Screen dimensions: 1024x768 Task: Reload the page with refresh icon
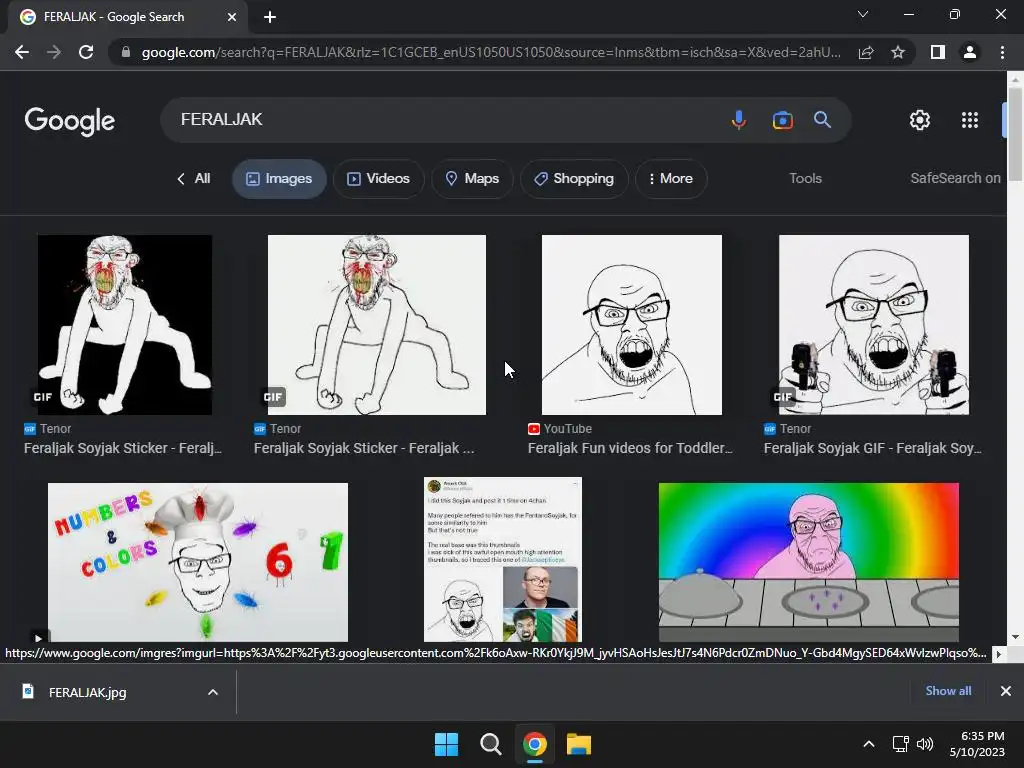pos(86,52)
